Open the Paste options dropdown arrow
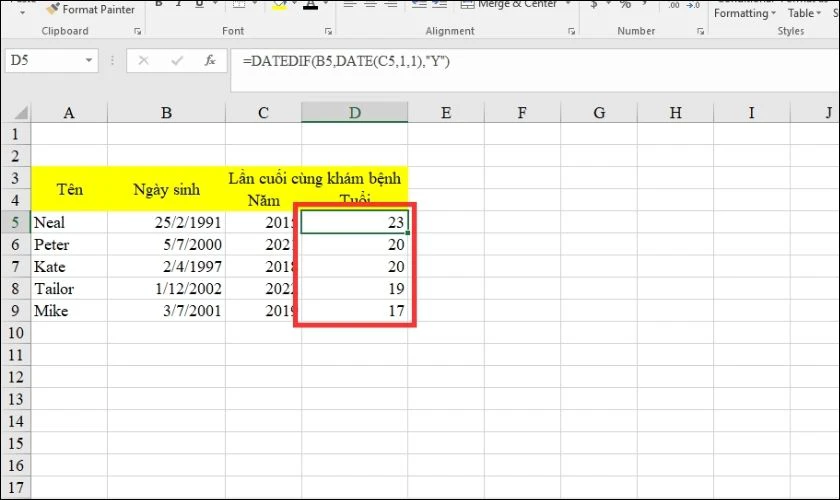This screenshot has height=500, width=840. pos(22,12)
